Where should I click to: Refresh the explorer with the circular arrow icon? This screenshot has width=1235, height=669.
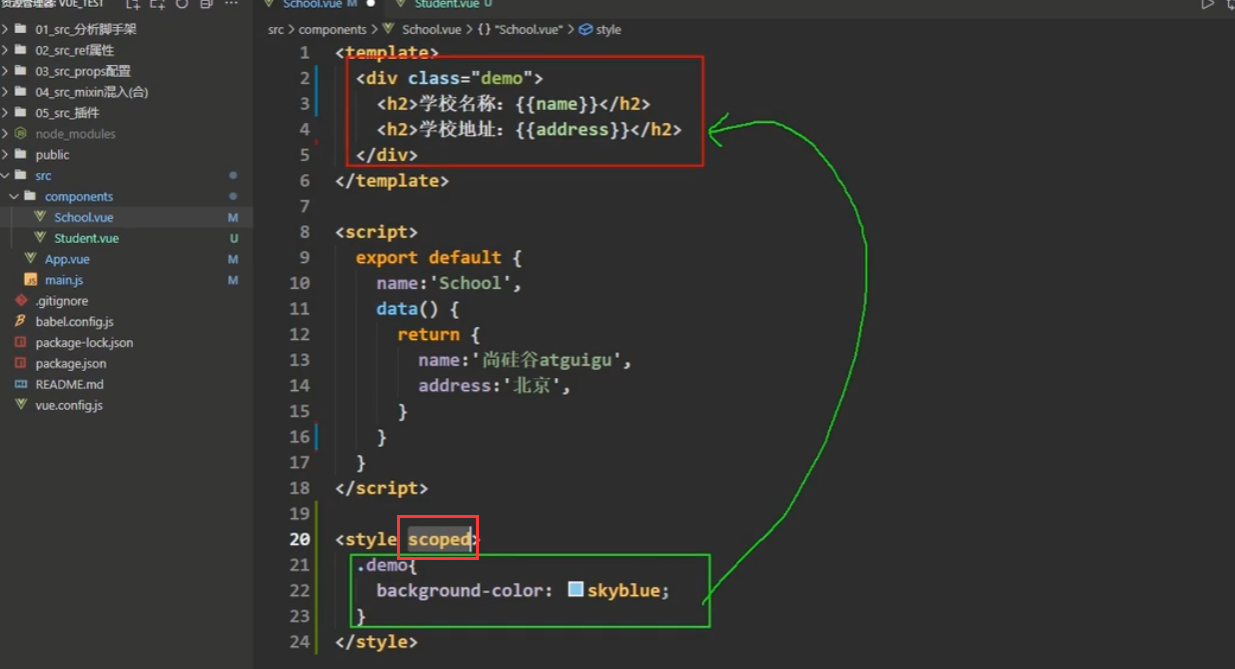[x=182, y=4]
